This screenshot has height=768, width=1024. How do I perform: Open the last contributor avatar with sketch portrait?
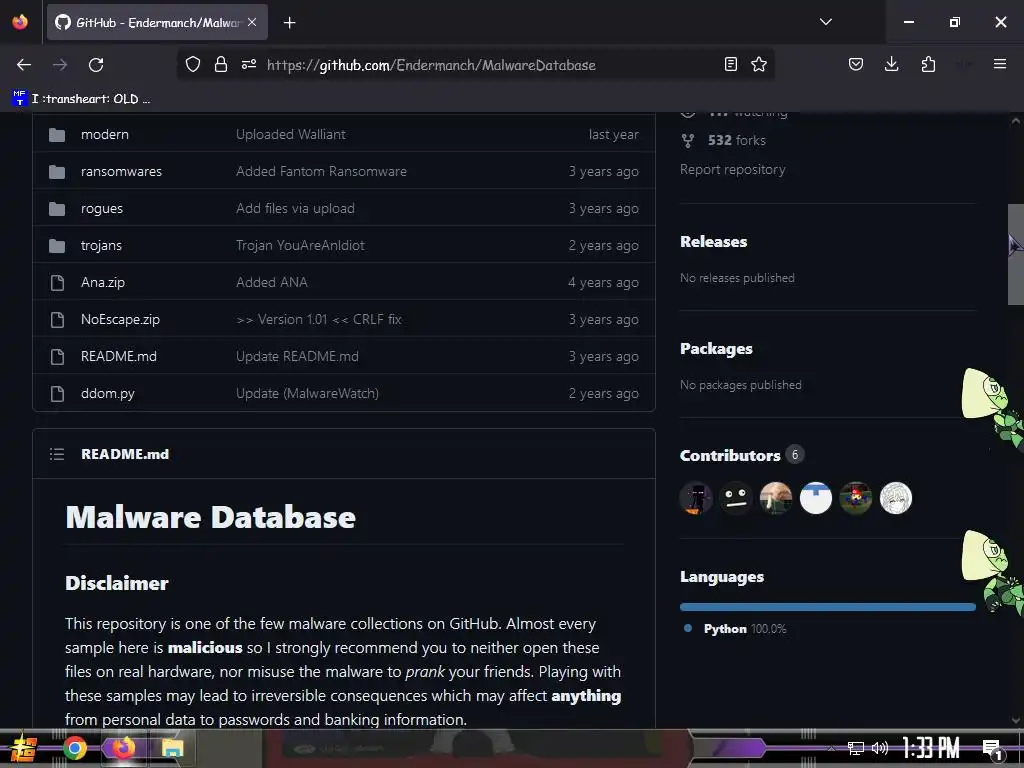(x=895, y=498)
